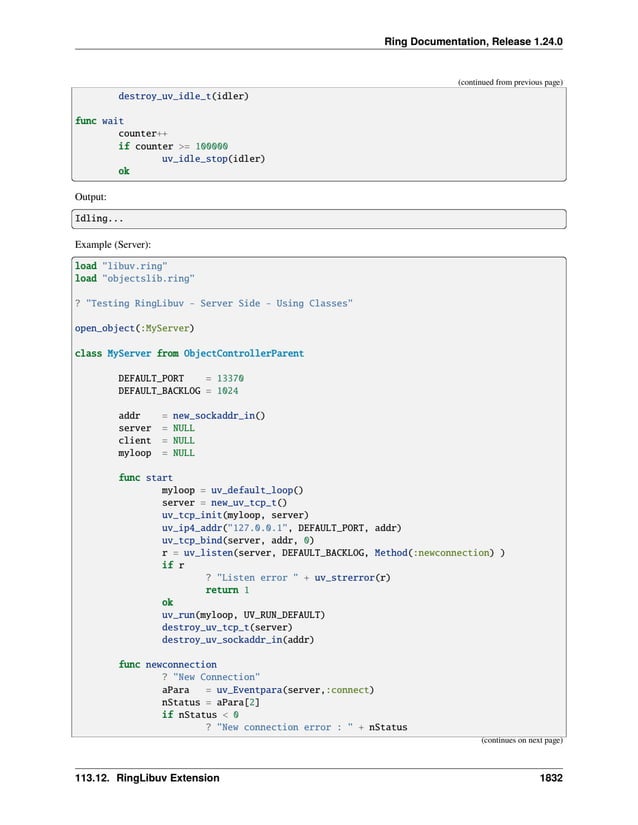This screenshot has height=825, width=638.
Task: Click the "Listen error" uv_strerror(r) line
Action: click(x=298, y=578)
